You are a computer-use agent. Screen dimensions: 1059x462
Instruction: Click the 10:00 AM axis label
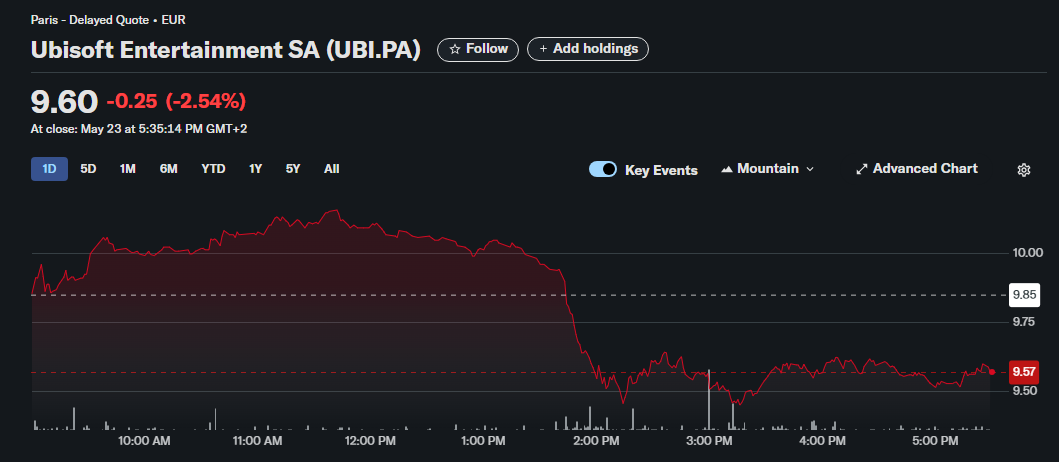point(144,441)
